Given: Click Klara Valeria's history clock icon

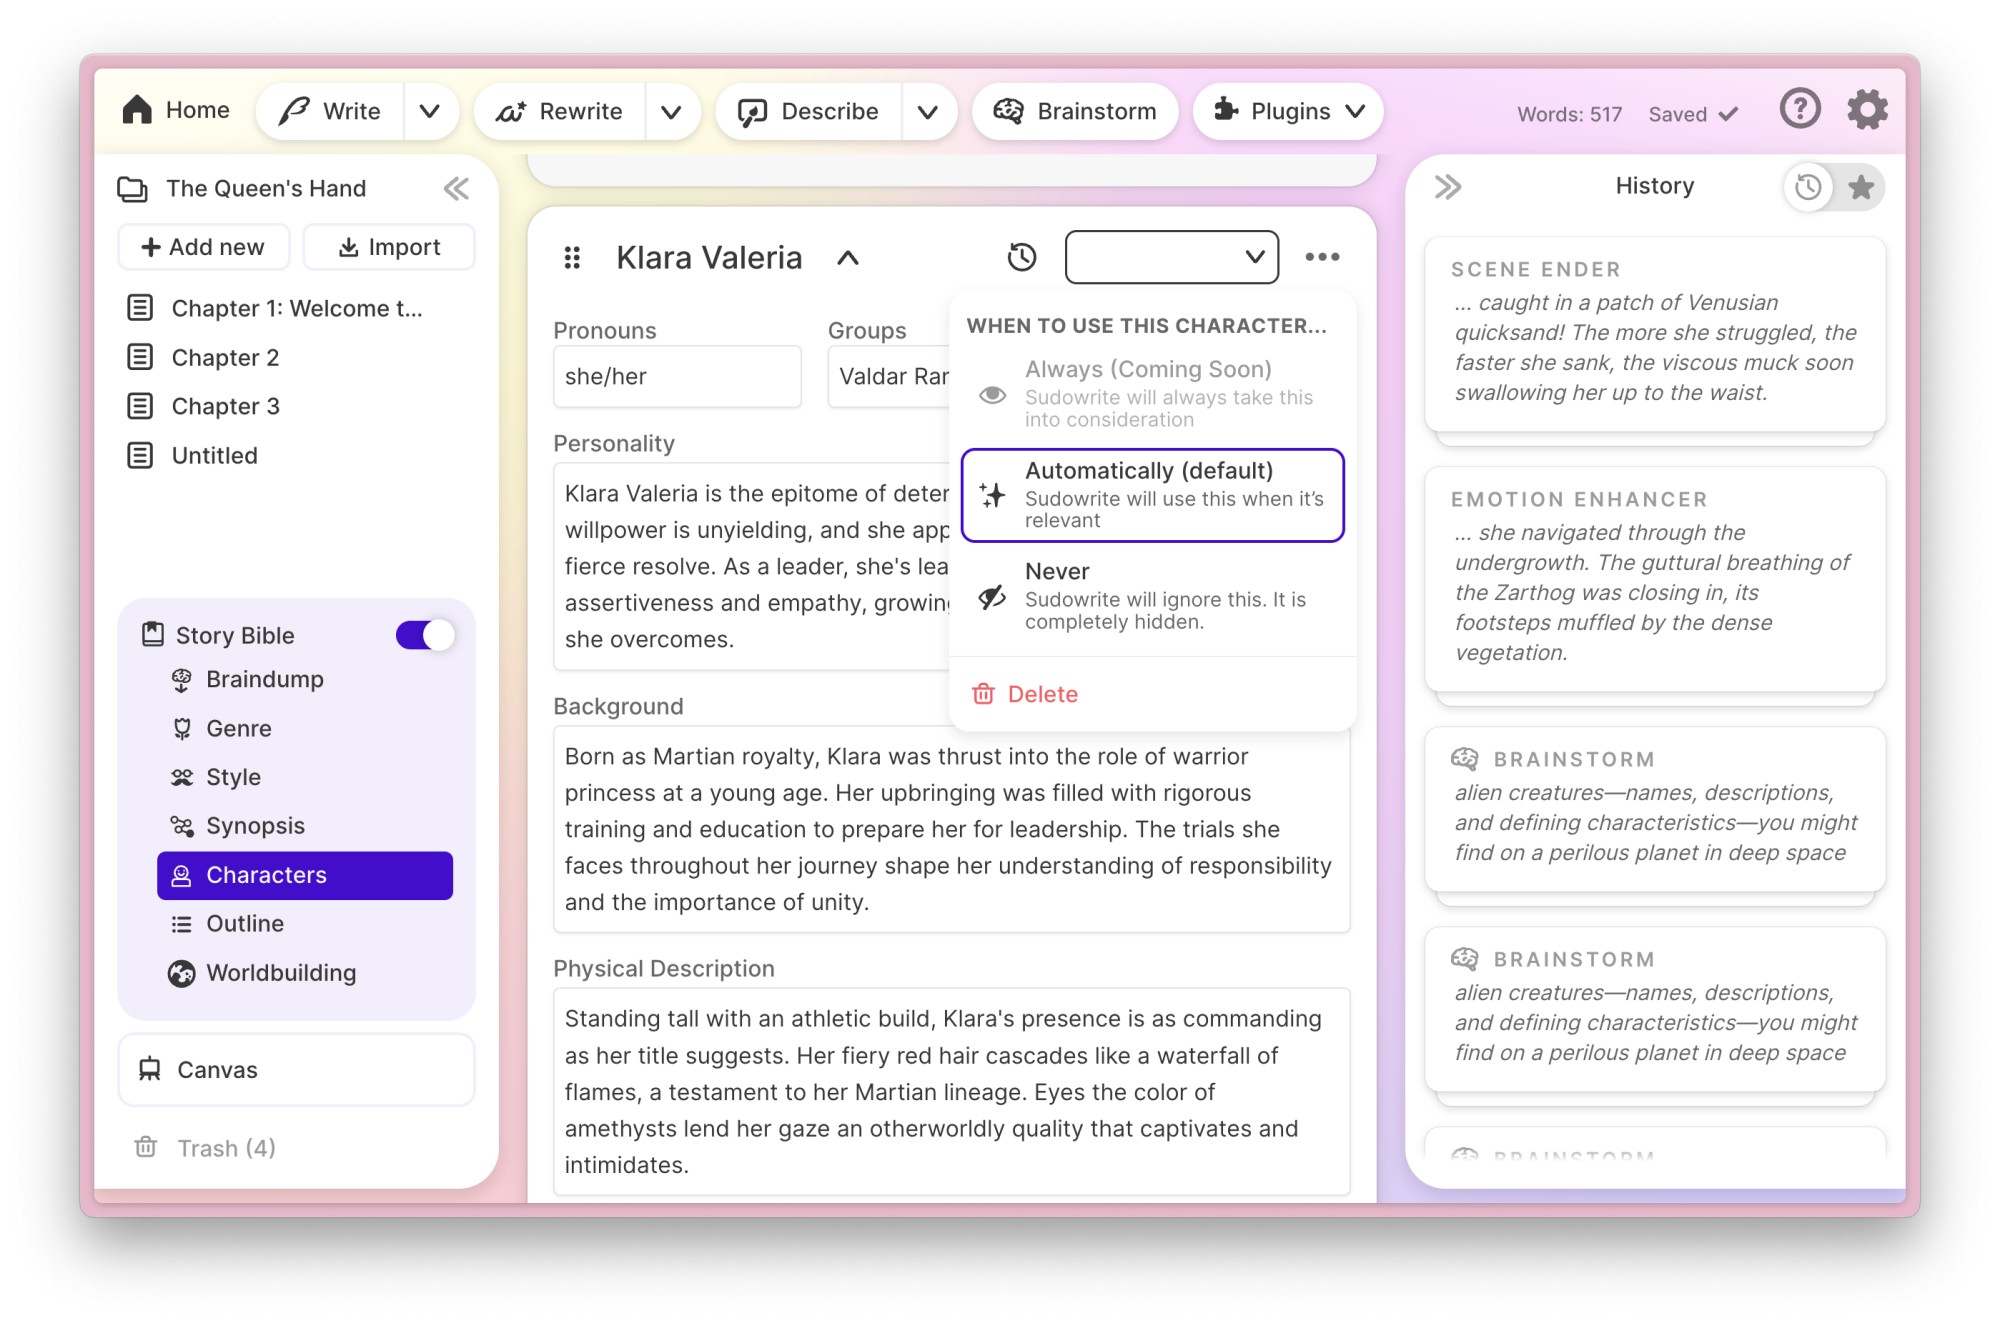Looking at the screenshot, I should (x=1021, y=257).
